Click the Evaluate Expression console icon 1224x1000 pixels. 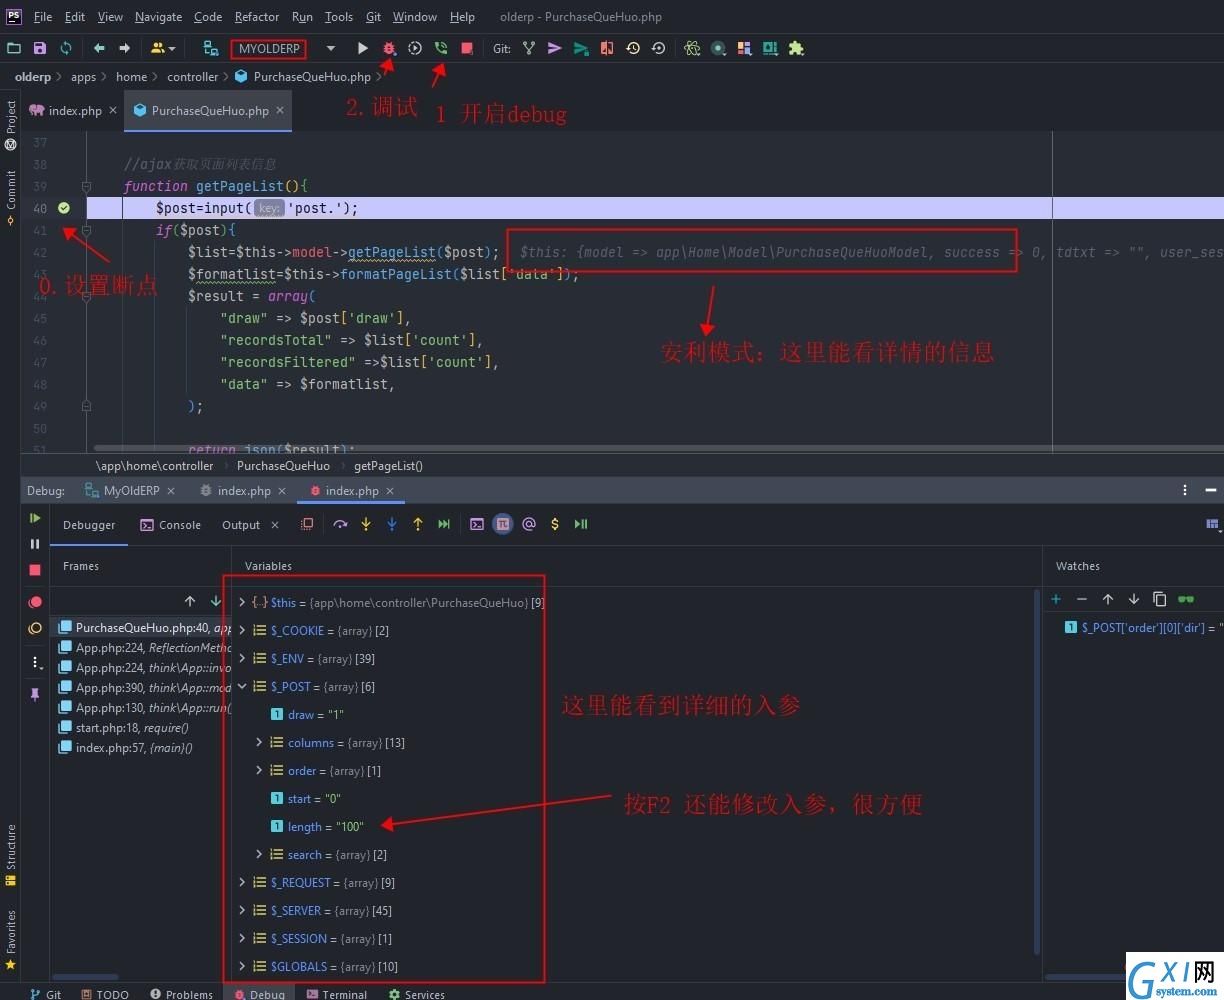[477, 524]
